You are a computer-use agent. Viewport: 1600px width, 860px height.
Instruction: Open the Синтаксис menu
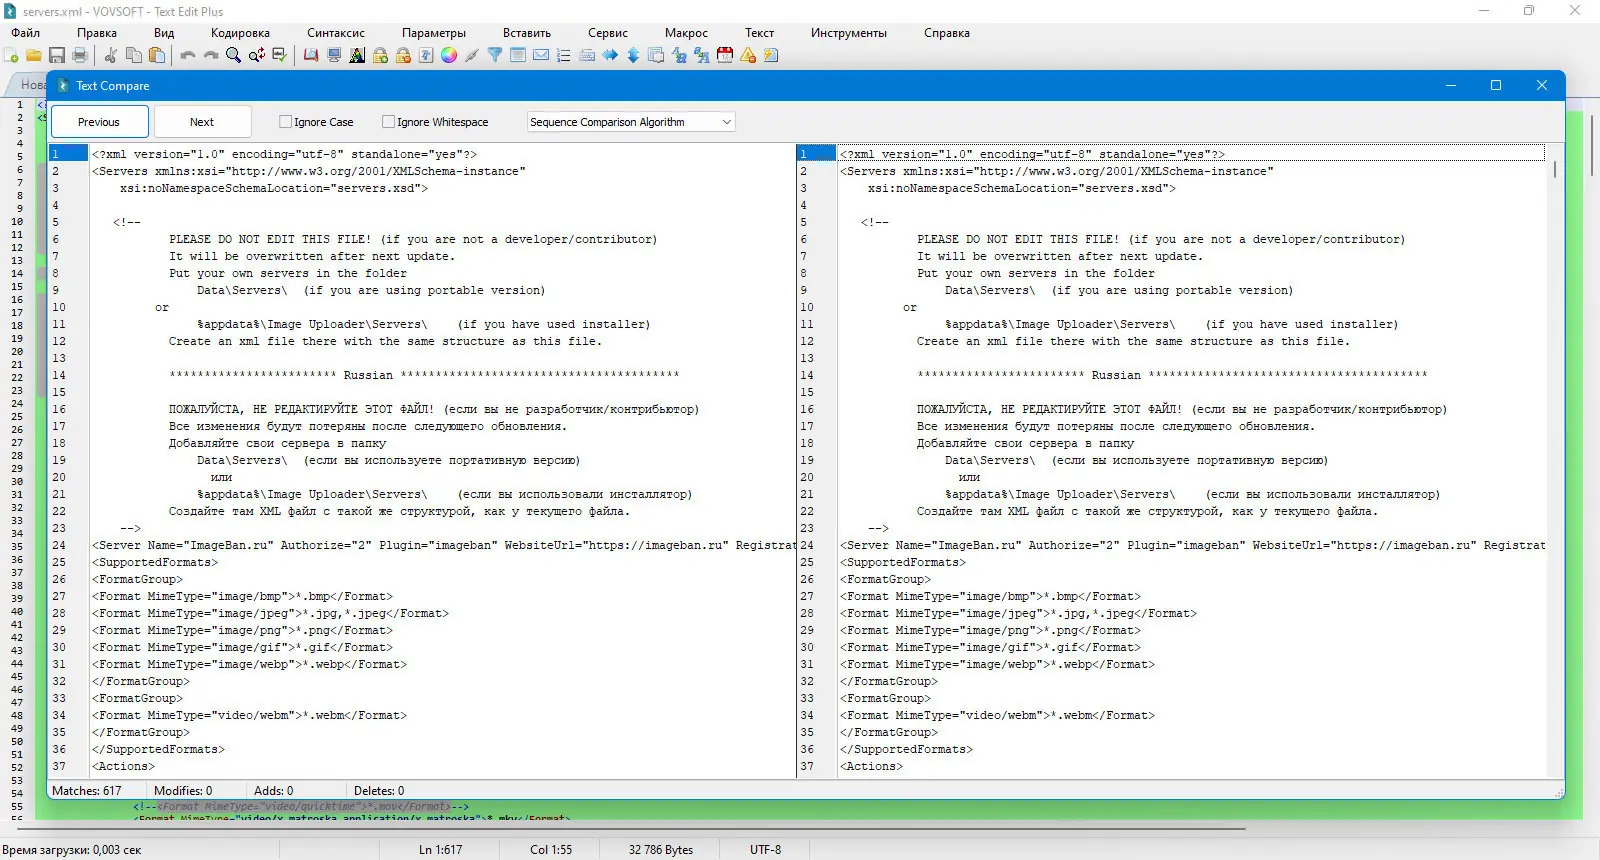point(336,33)
